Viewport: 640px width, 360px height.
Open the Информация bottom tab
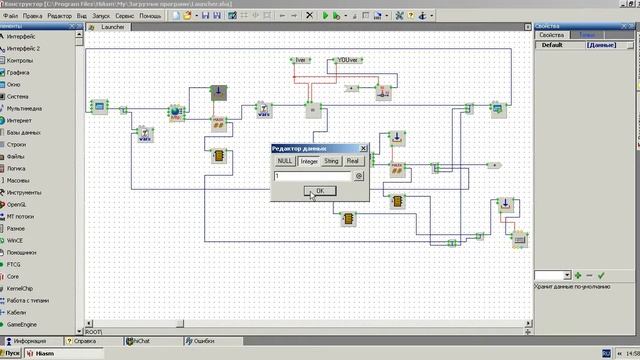(30, 341)
